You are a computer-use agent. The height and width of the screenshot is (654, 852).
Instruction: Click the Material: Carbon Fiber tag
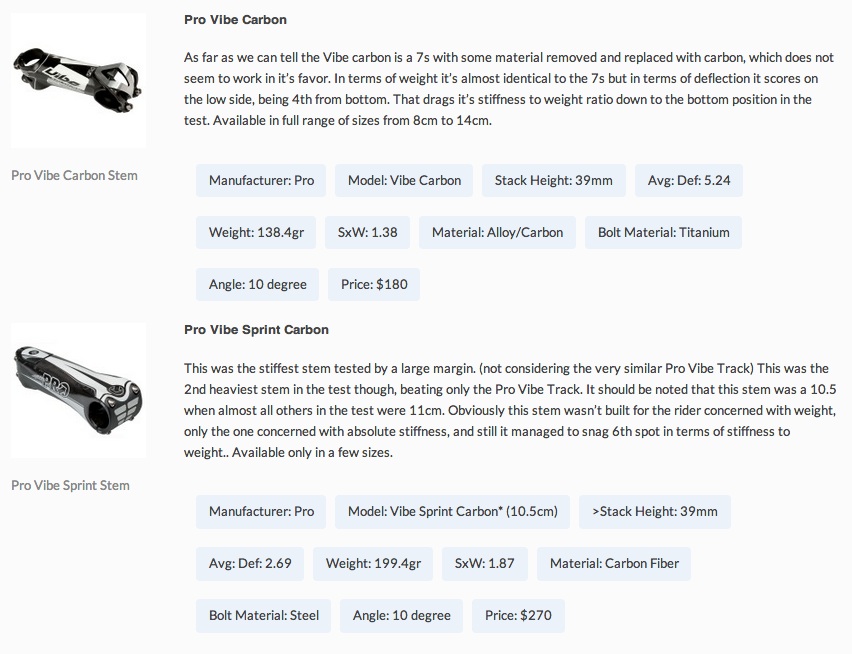(614, 563)
